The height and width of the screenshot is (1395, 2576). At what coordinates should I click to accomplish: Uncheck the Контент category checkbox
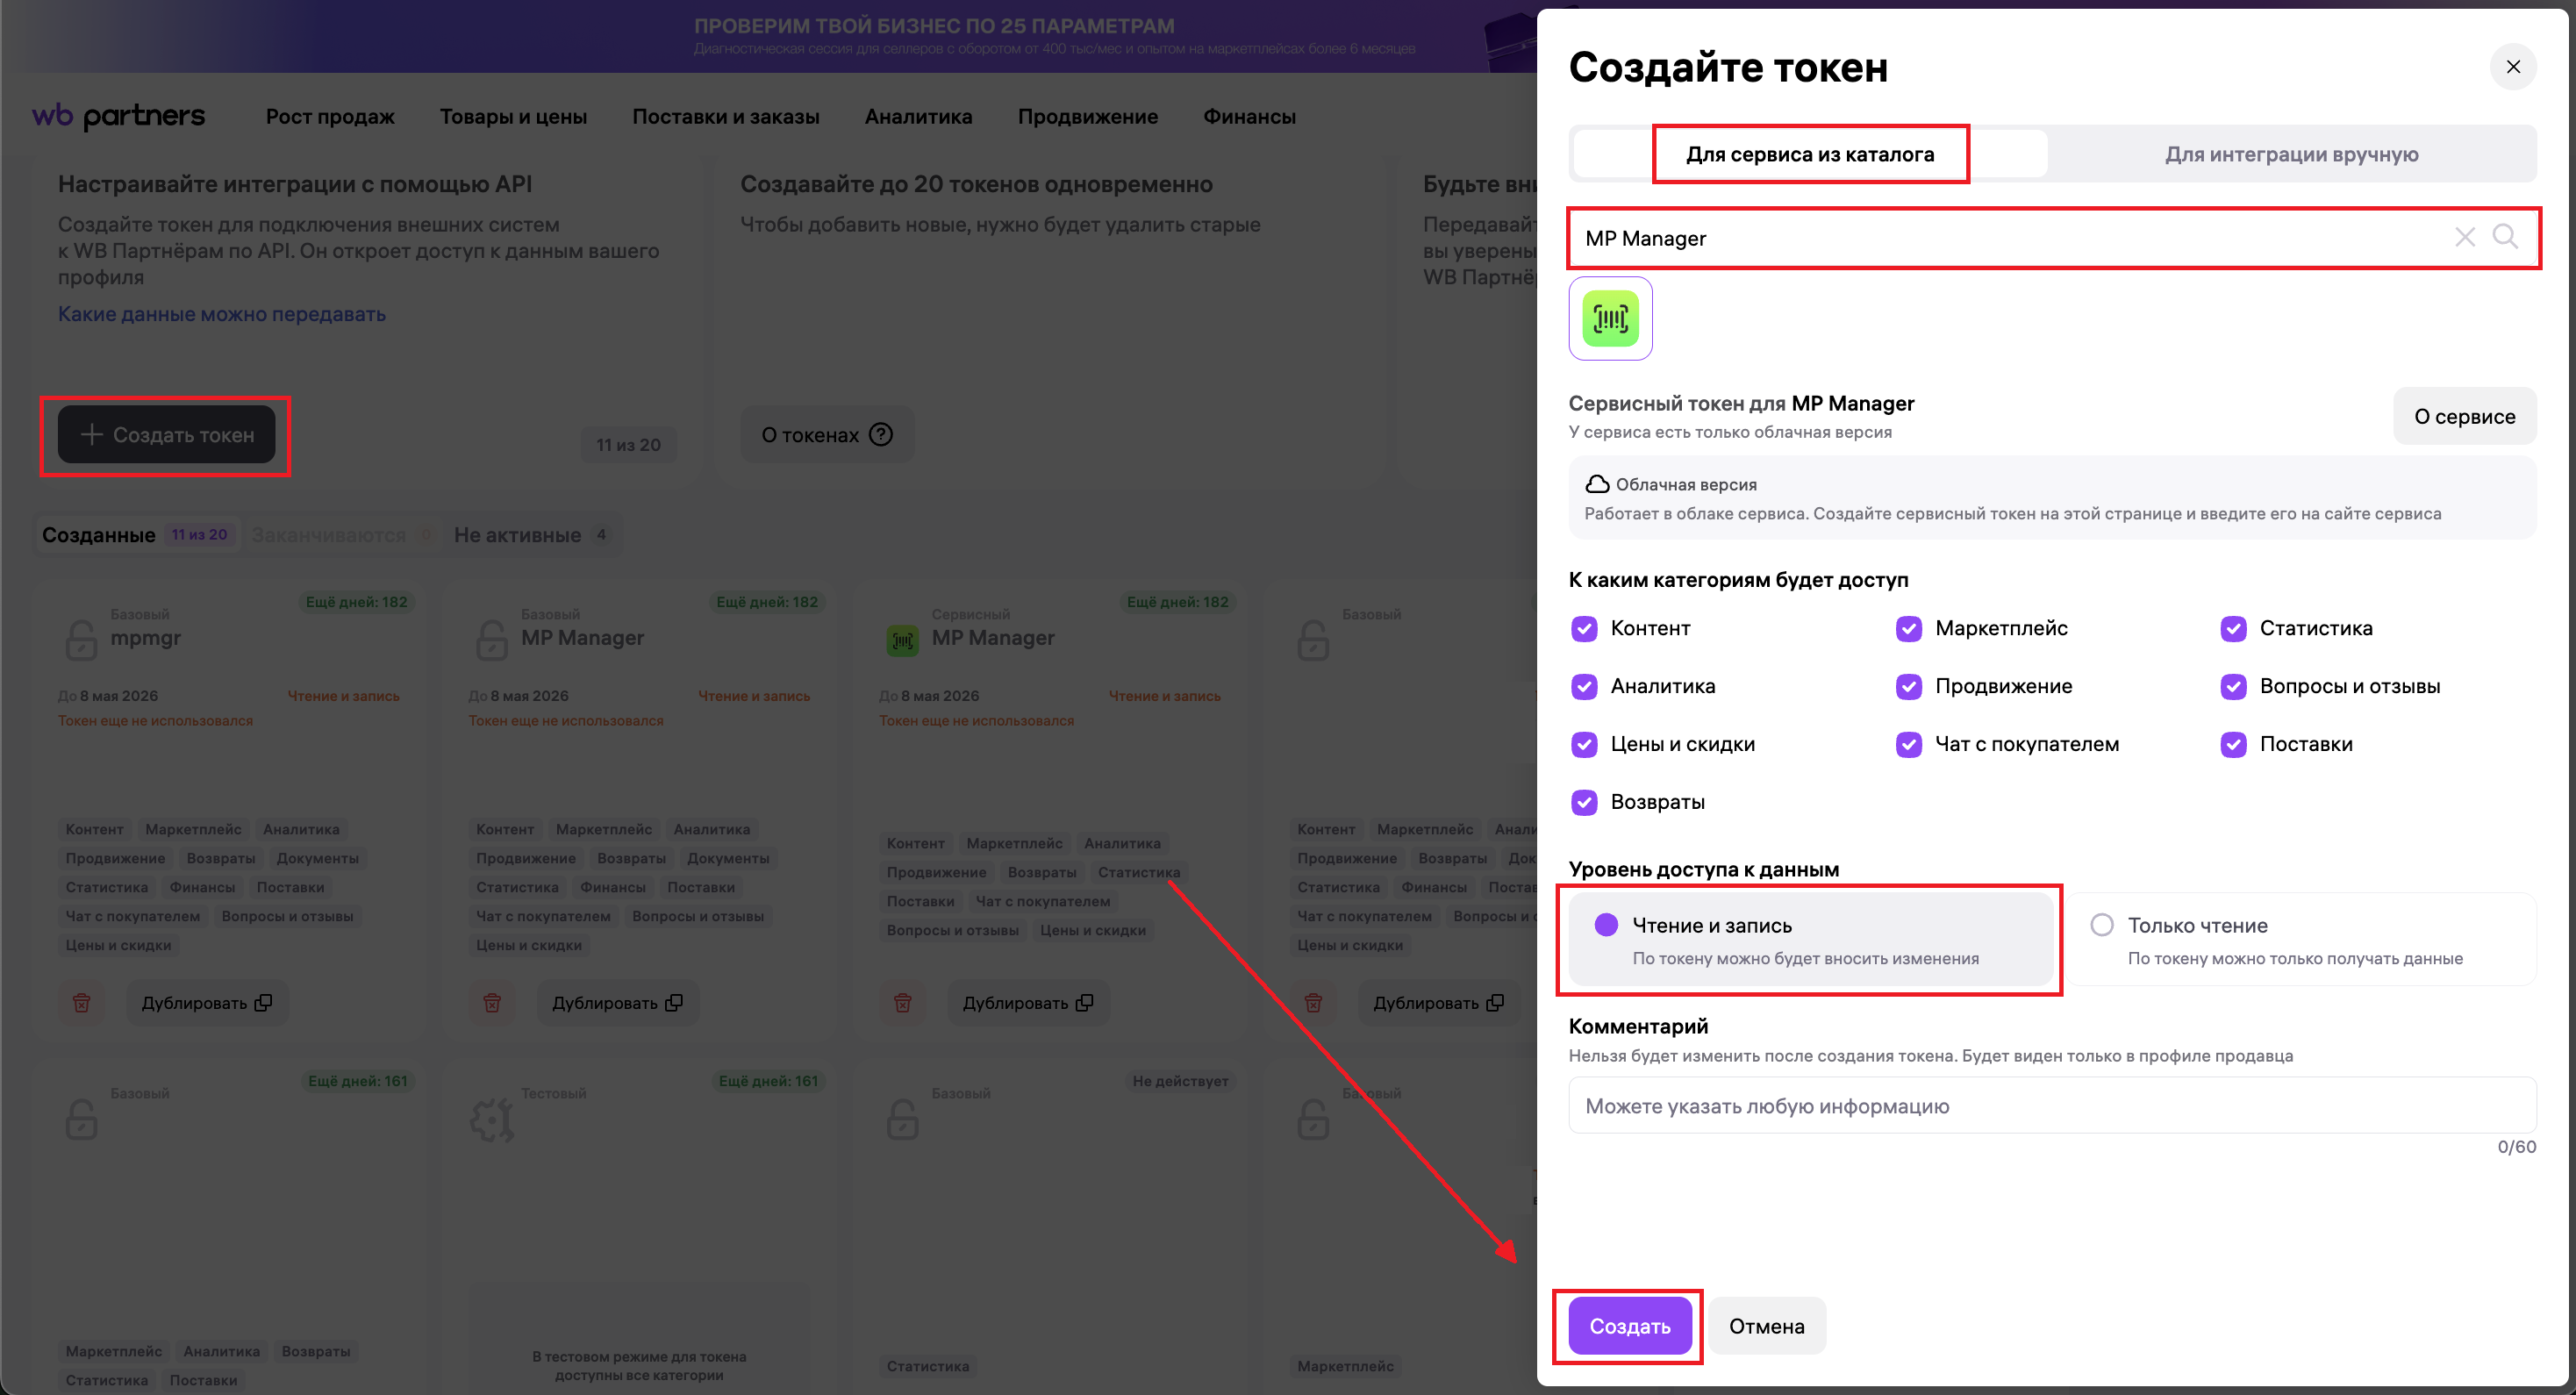[1584, 628]
